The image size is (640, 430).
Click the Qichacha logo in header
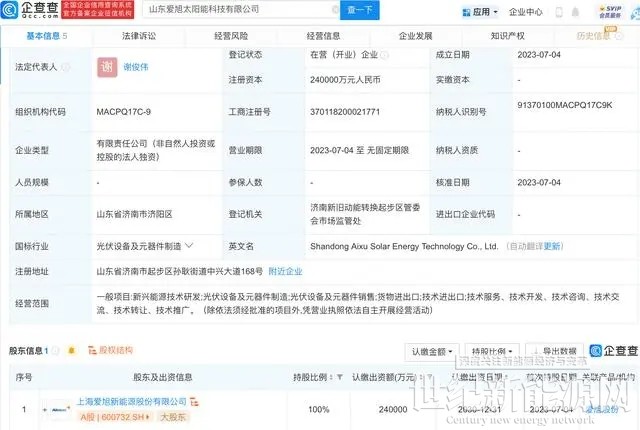(38, 12)
